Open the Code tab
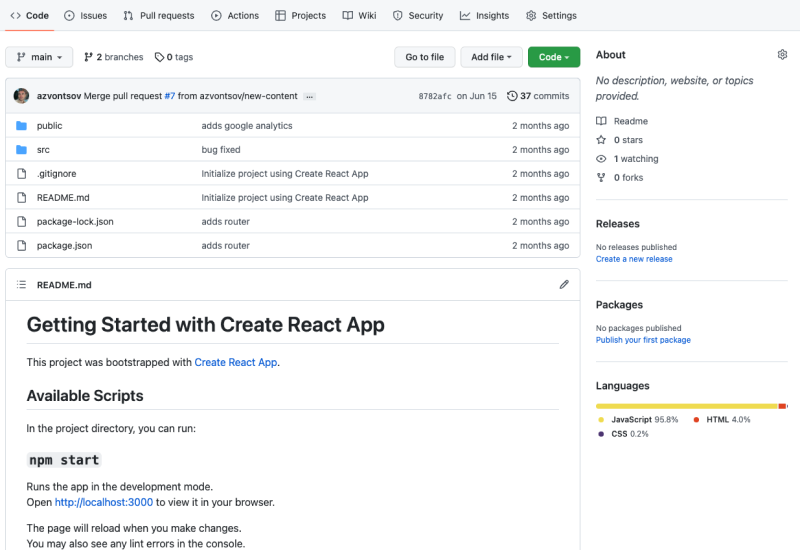The height and width of the screenshot is (550, 801). pyautogui.click(x=30, y=15)
